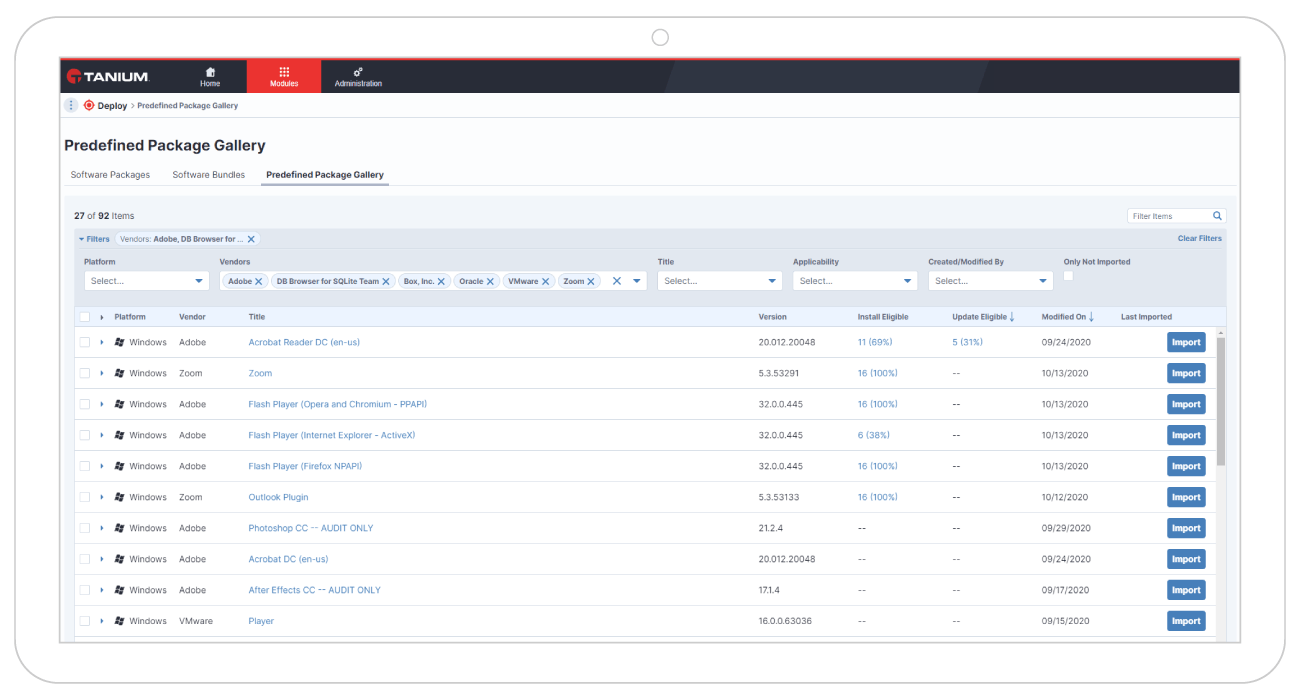Open the Zoom package title link
This screenshot has width=1300, height=700.
260,373
